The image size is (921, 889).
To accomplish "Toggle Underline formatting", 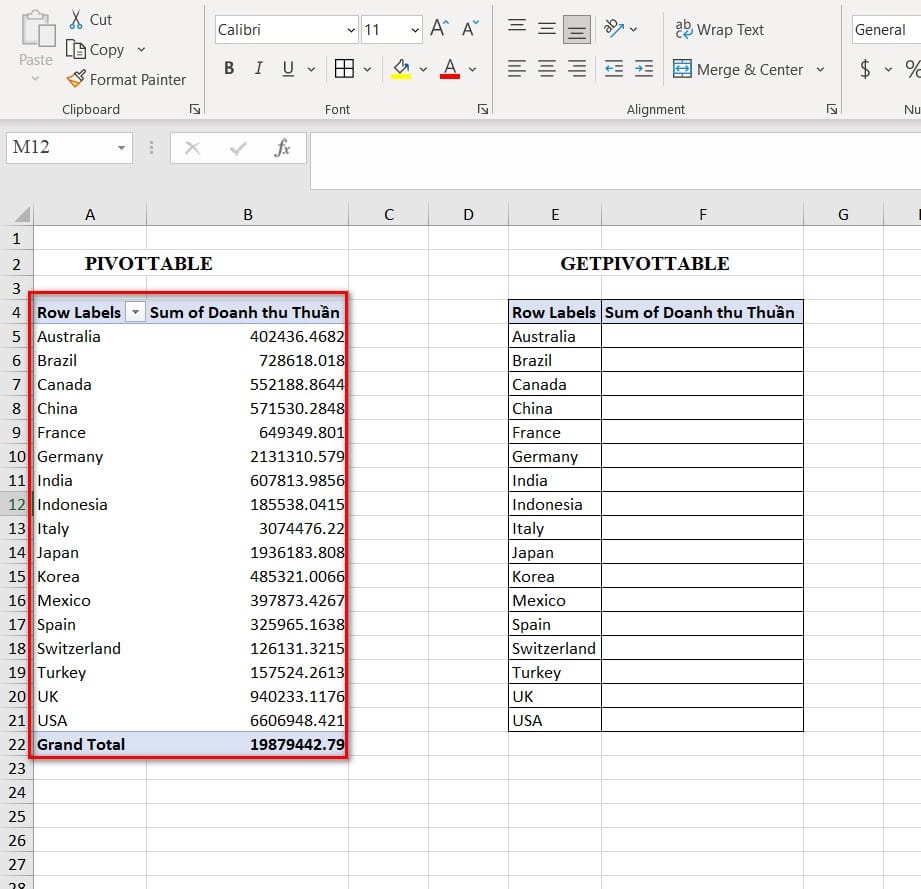I will [288, 69].
